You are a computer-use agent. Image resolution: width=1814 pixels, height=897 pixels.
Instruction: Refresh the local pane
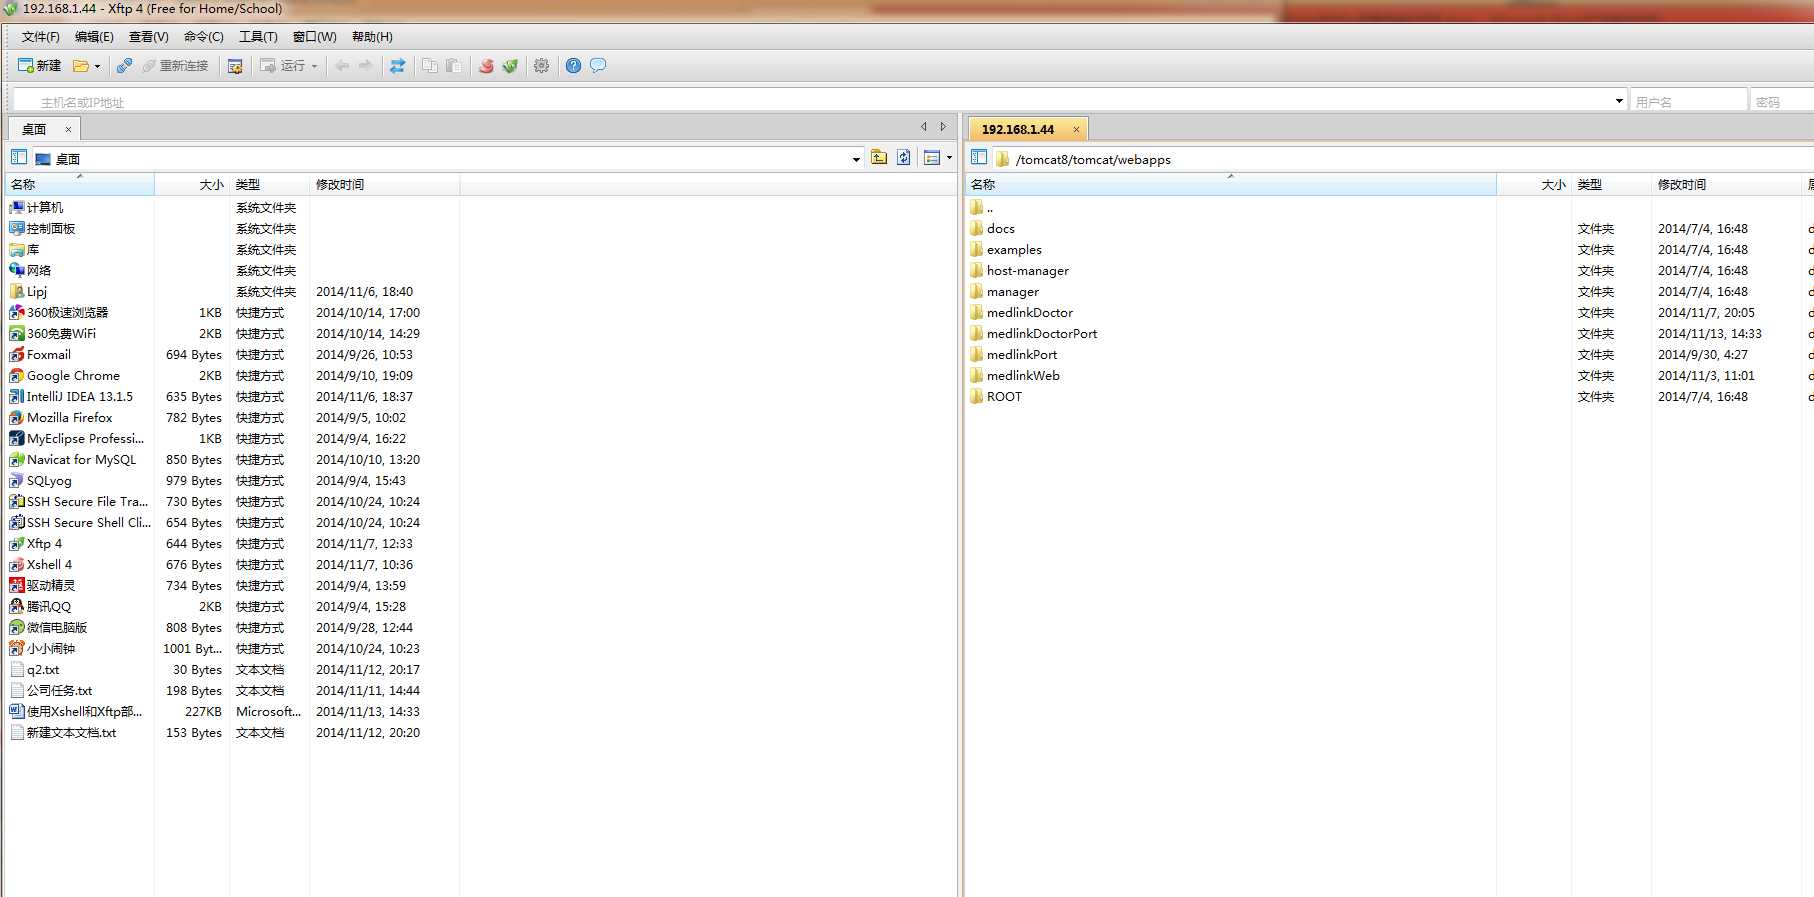pos(904,157)
